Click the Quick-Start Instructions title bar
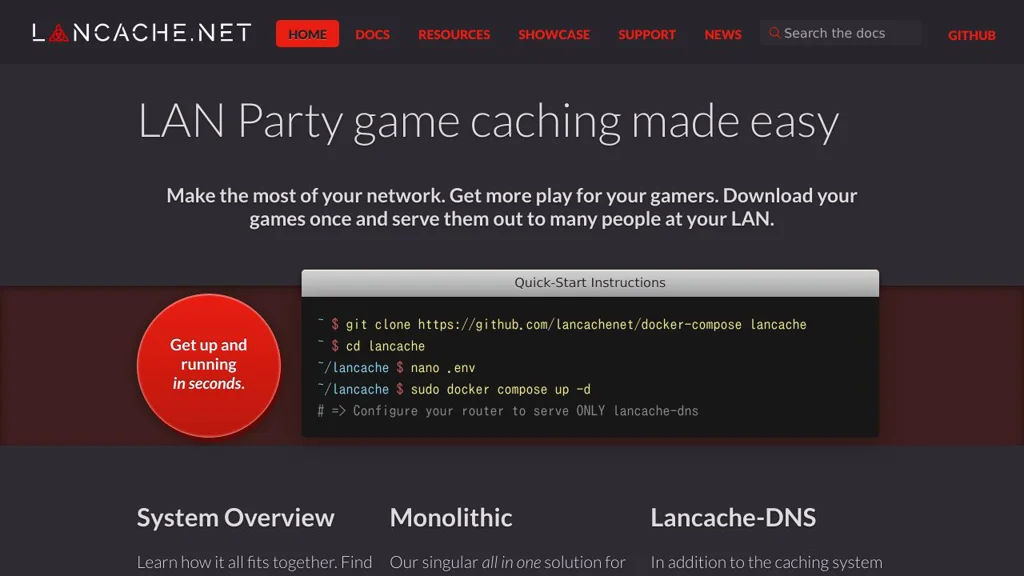Screen dimensions: 1024x576 point(590,283)
